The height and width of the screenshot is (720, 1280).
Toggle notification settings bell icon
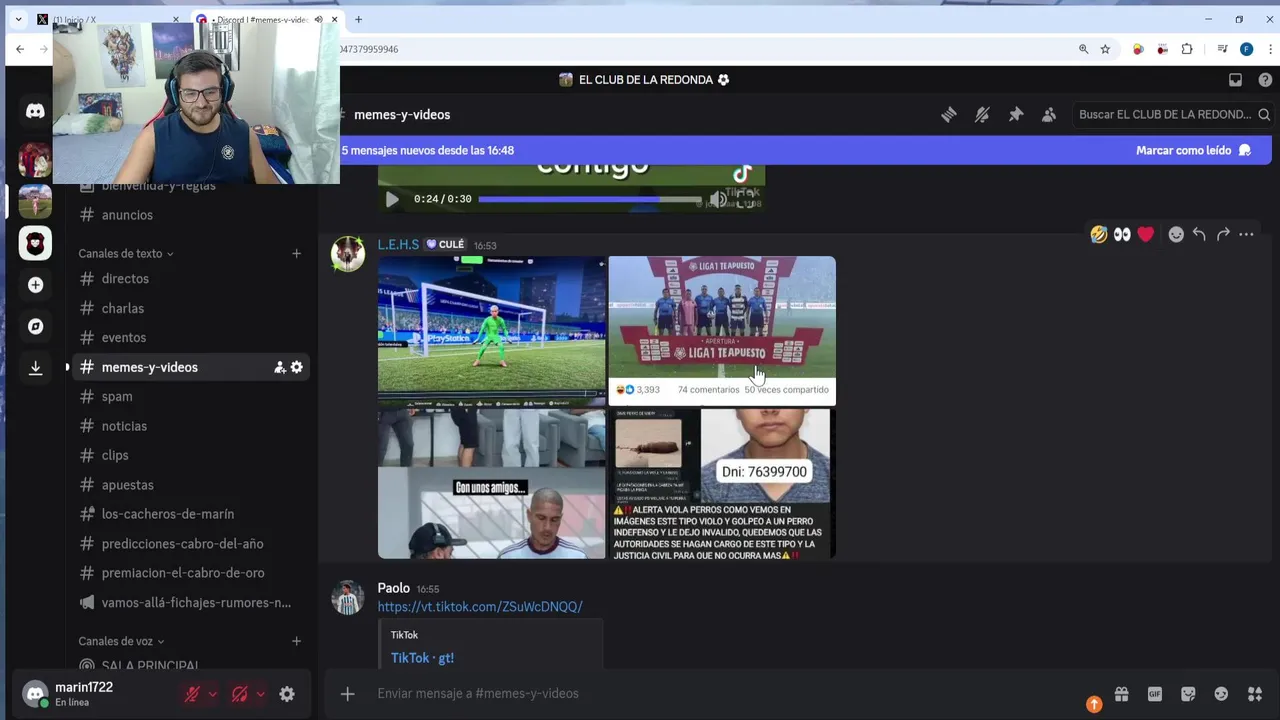tap(982, 115)
